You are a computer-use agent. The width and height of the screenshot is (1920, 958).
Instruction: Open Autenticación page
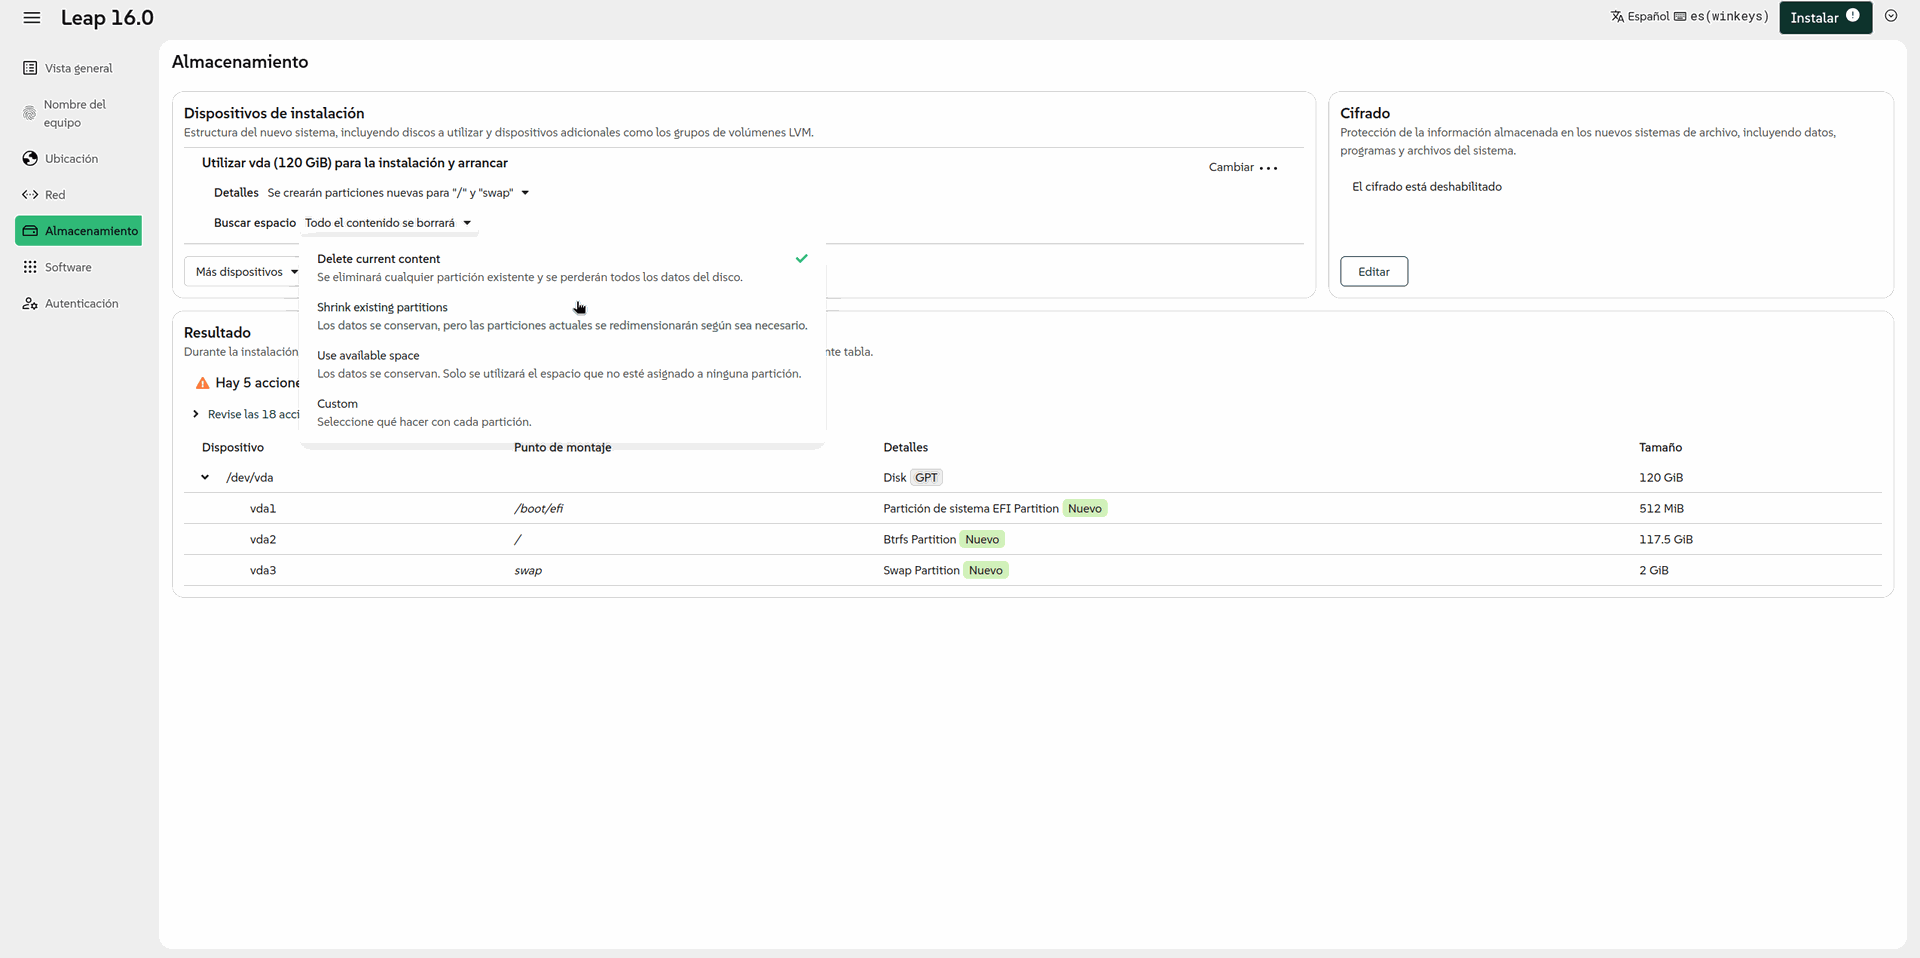pos(81,303)
